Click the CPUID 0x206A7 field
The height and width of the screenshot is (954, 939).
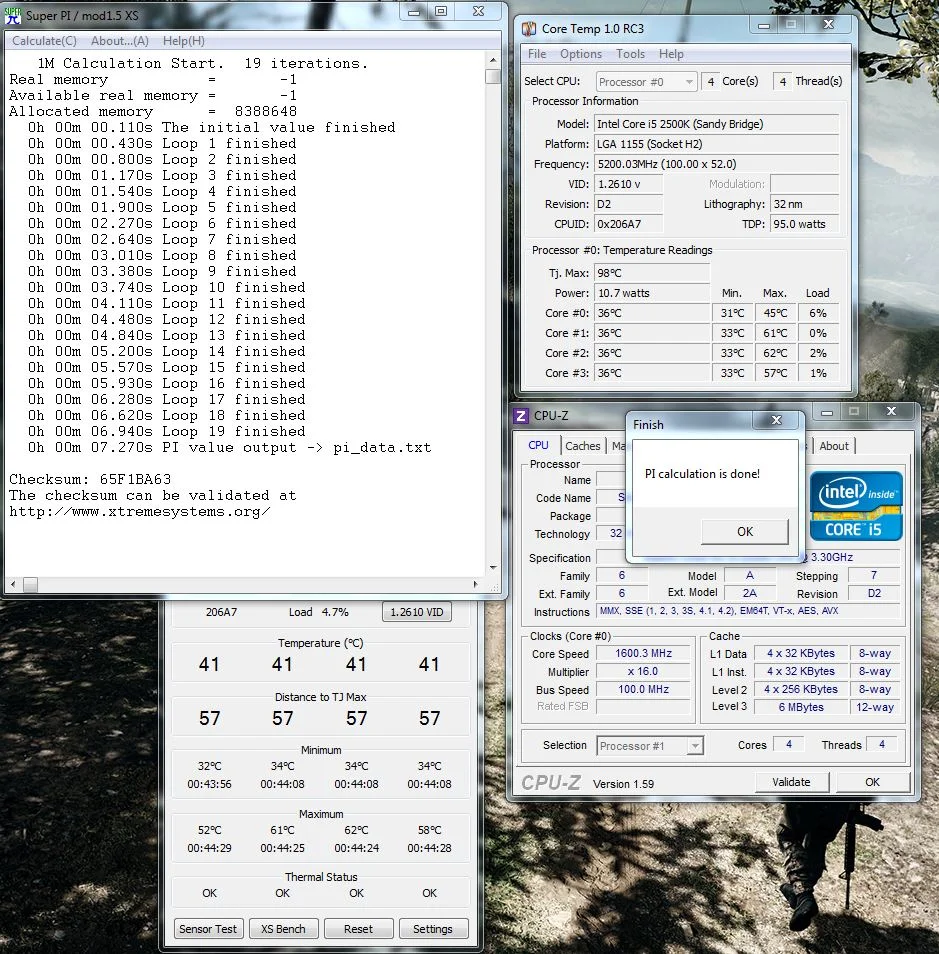628,224
